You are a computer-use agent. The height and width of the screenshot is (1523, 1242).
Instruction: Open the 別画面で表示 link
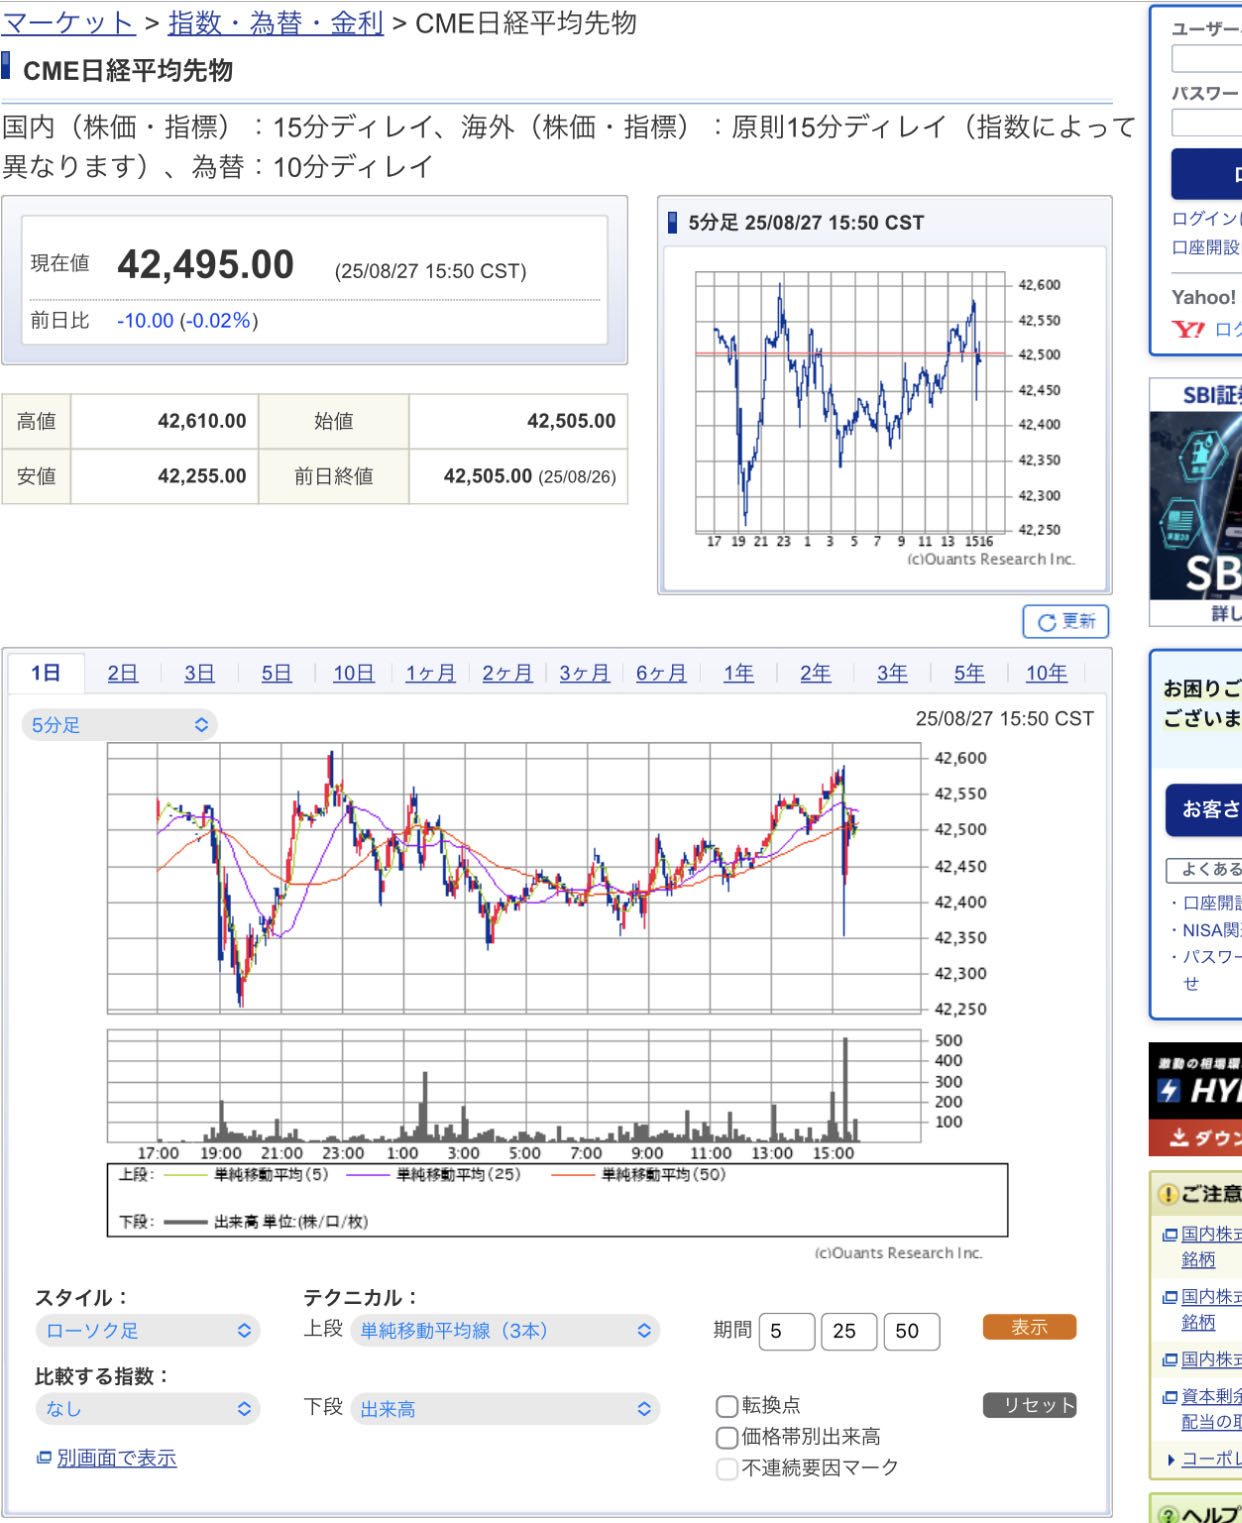coord(116,1458)
